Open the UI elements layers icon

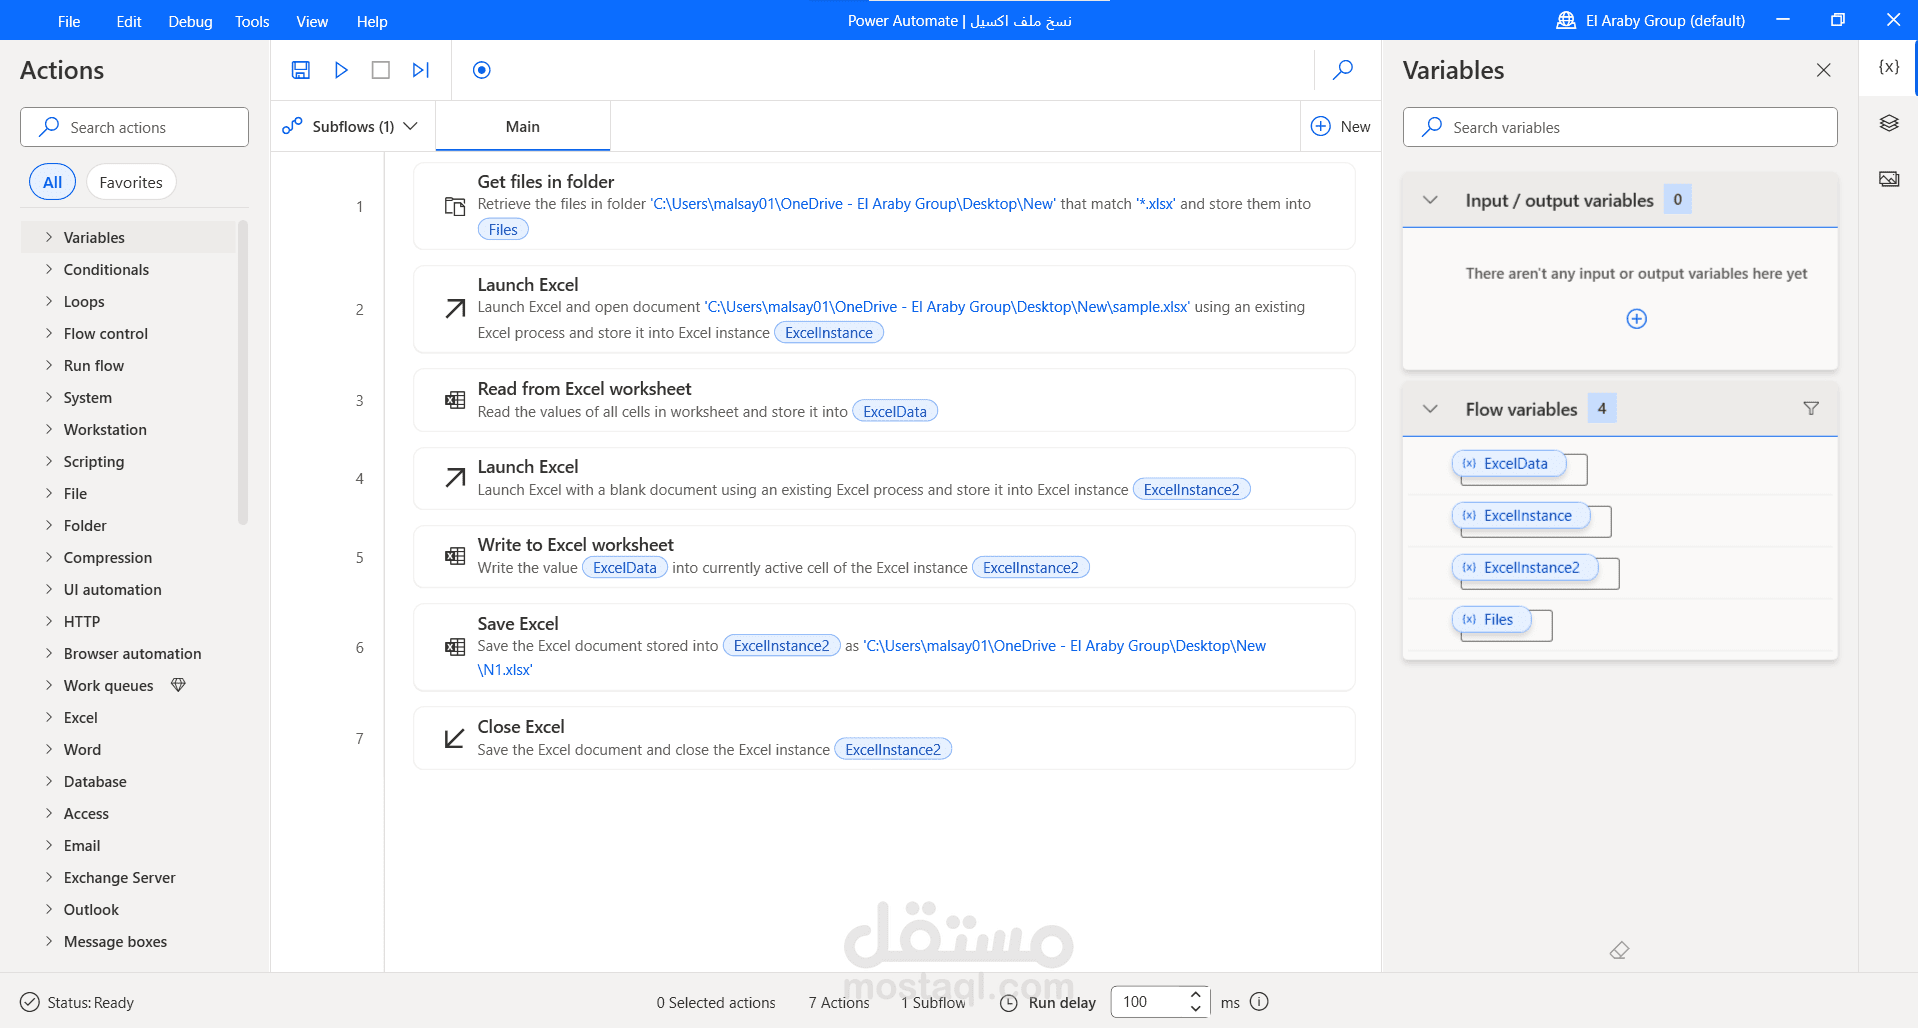[x=1889, y=123]
